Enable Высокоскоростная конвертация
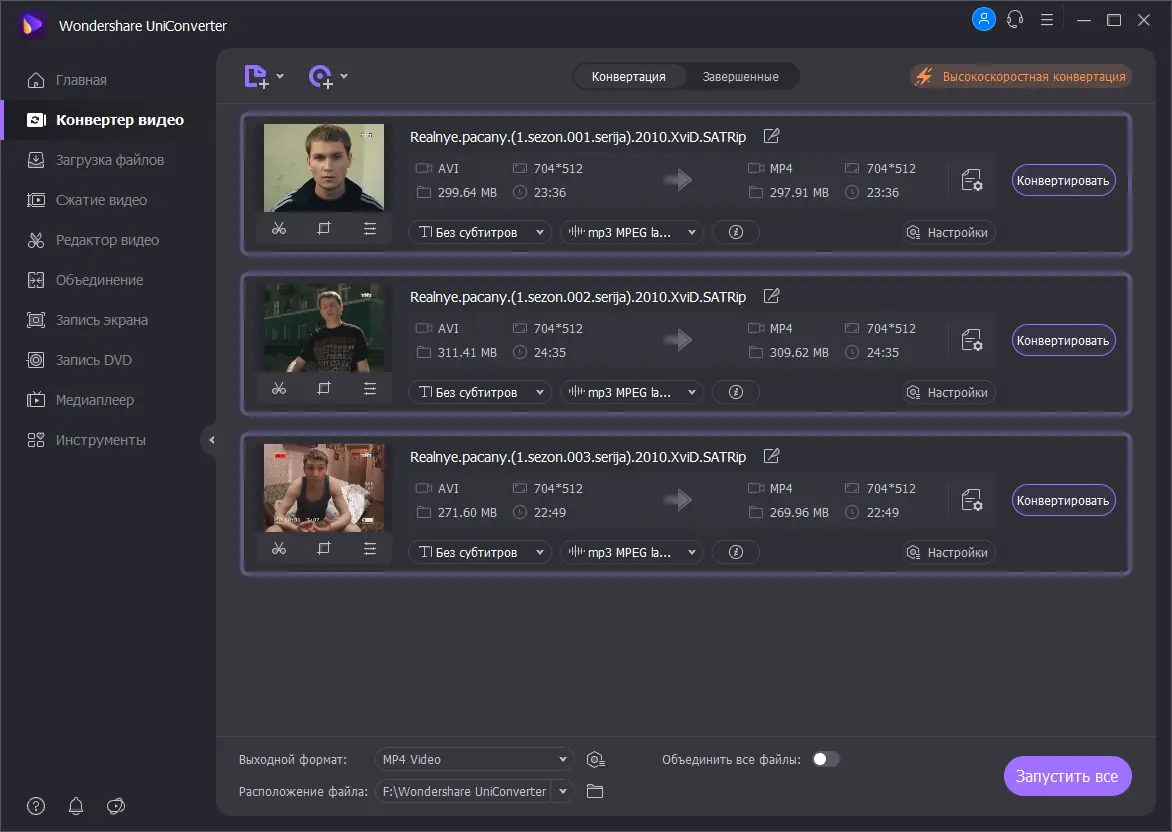The width and height of the screenshot is (1172, 832). [x=1020, y=76]
